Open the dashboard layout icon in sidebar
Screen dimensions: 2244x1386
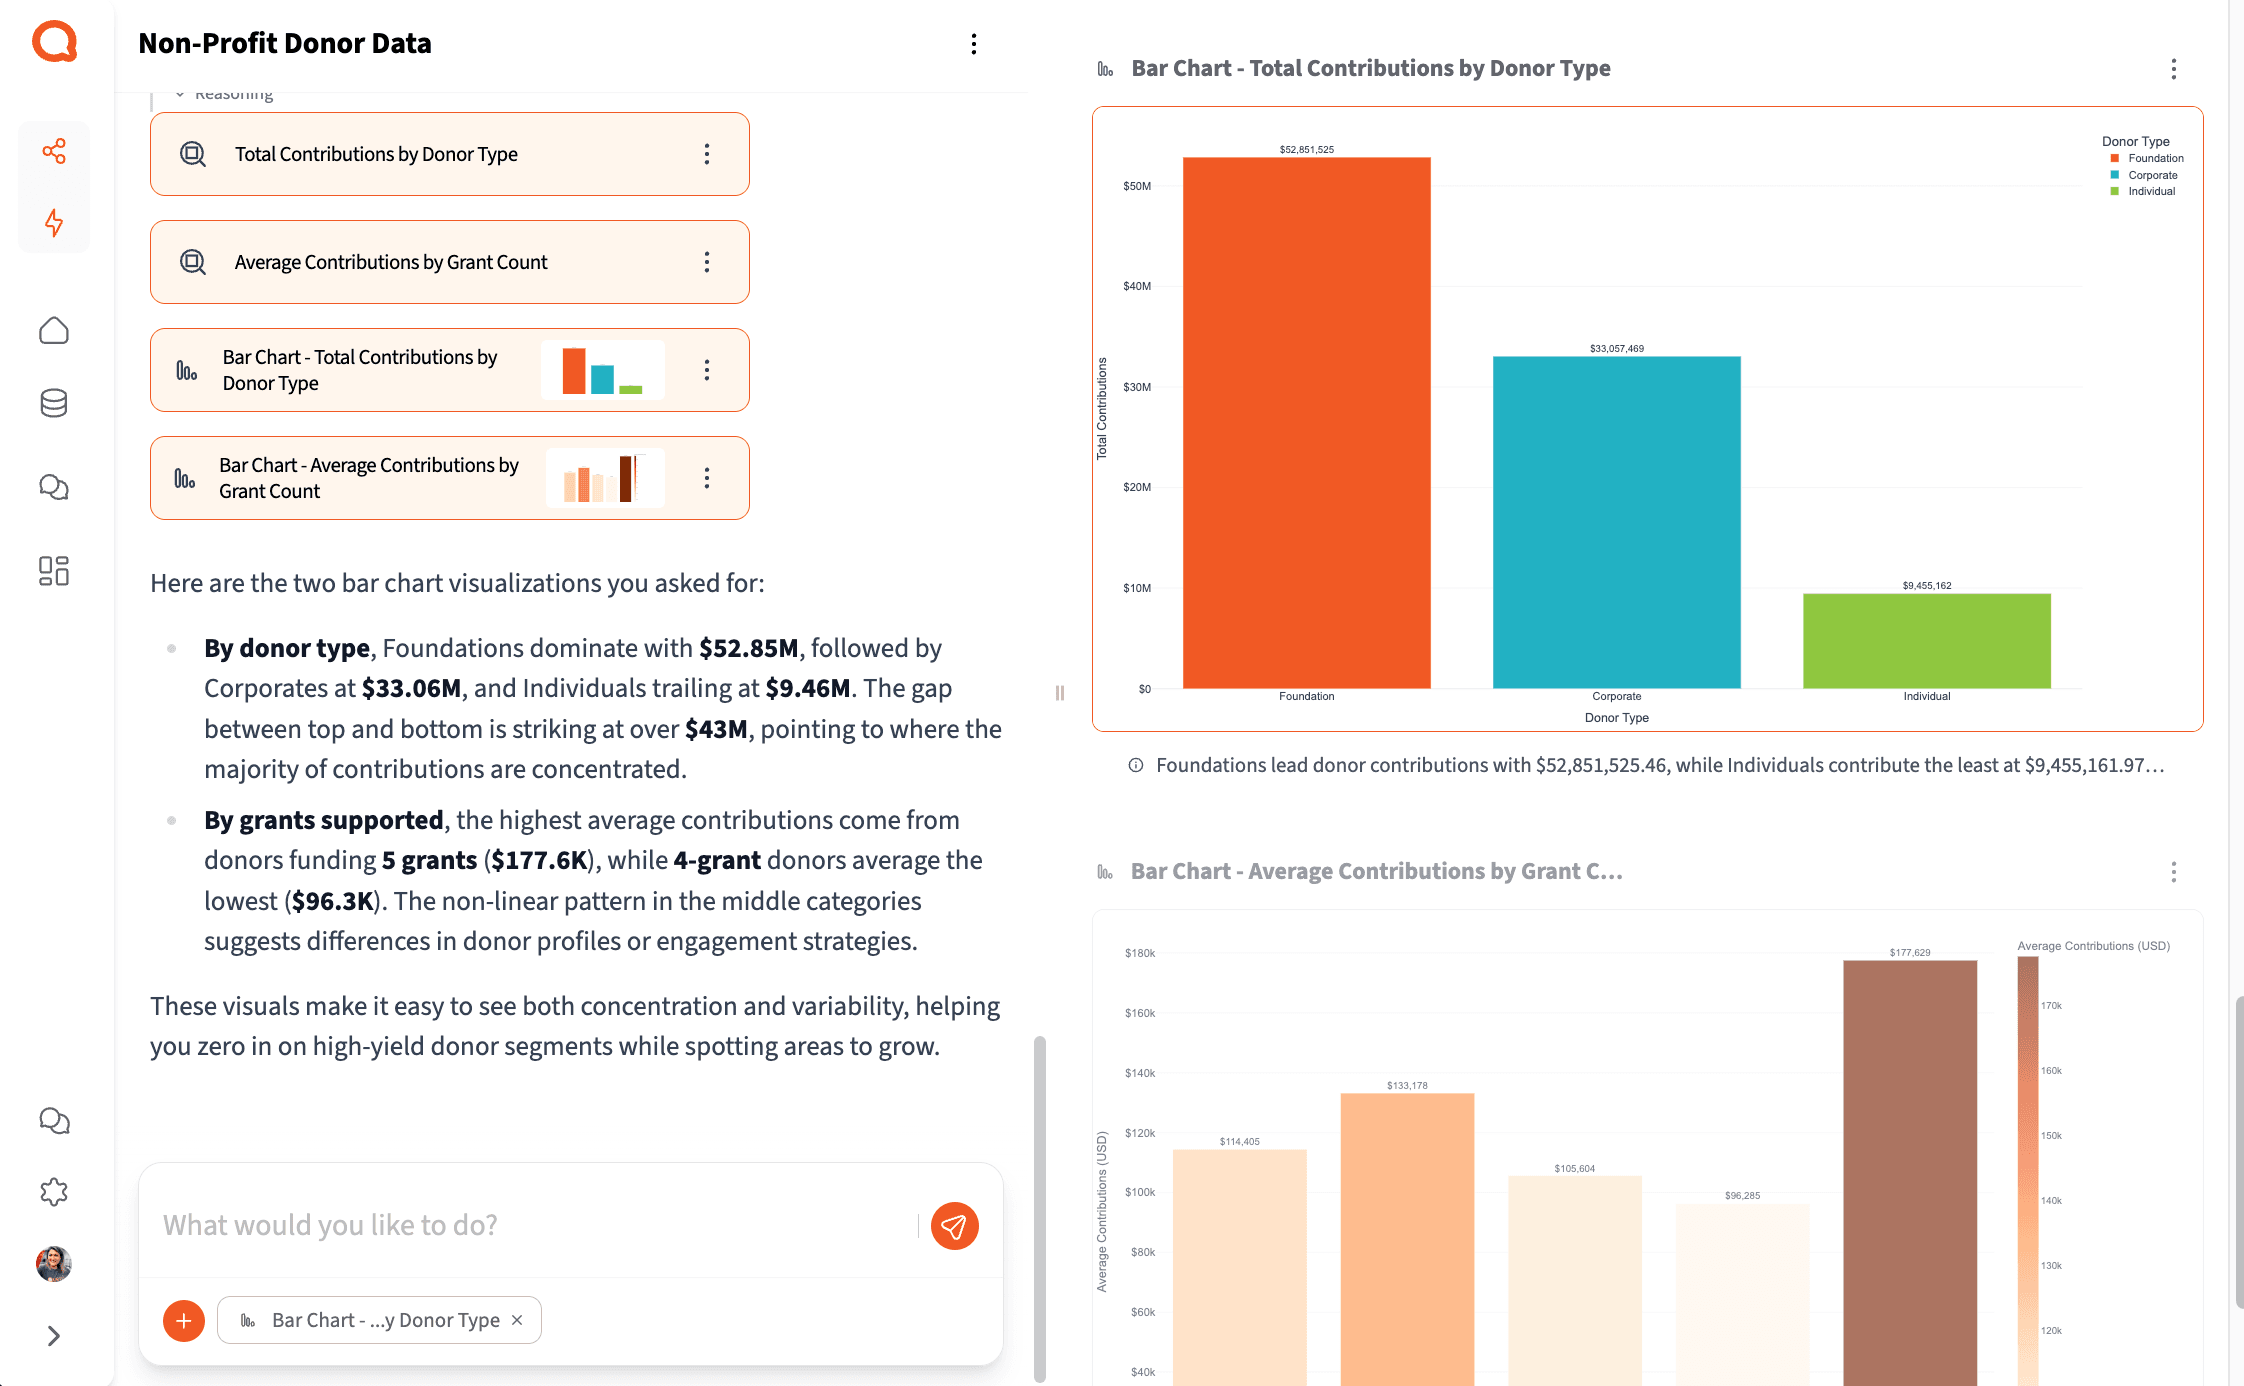point(54,571)
